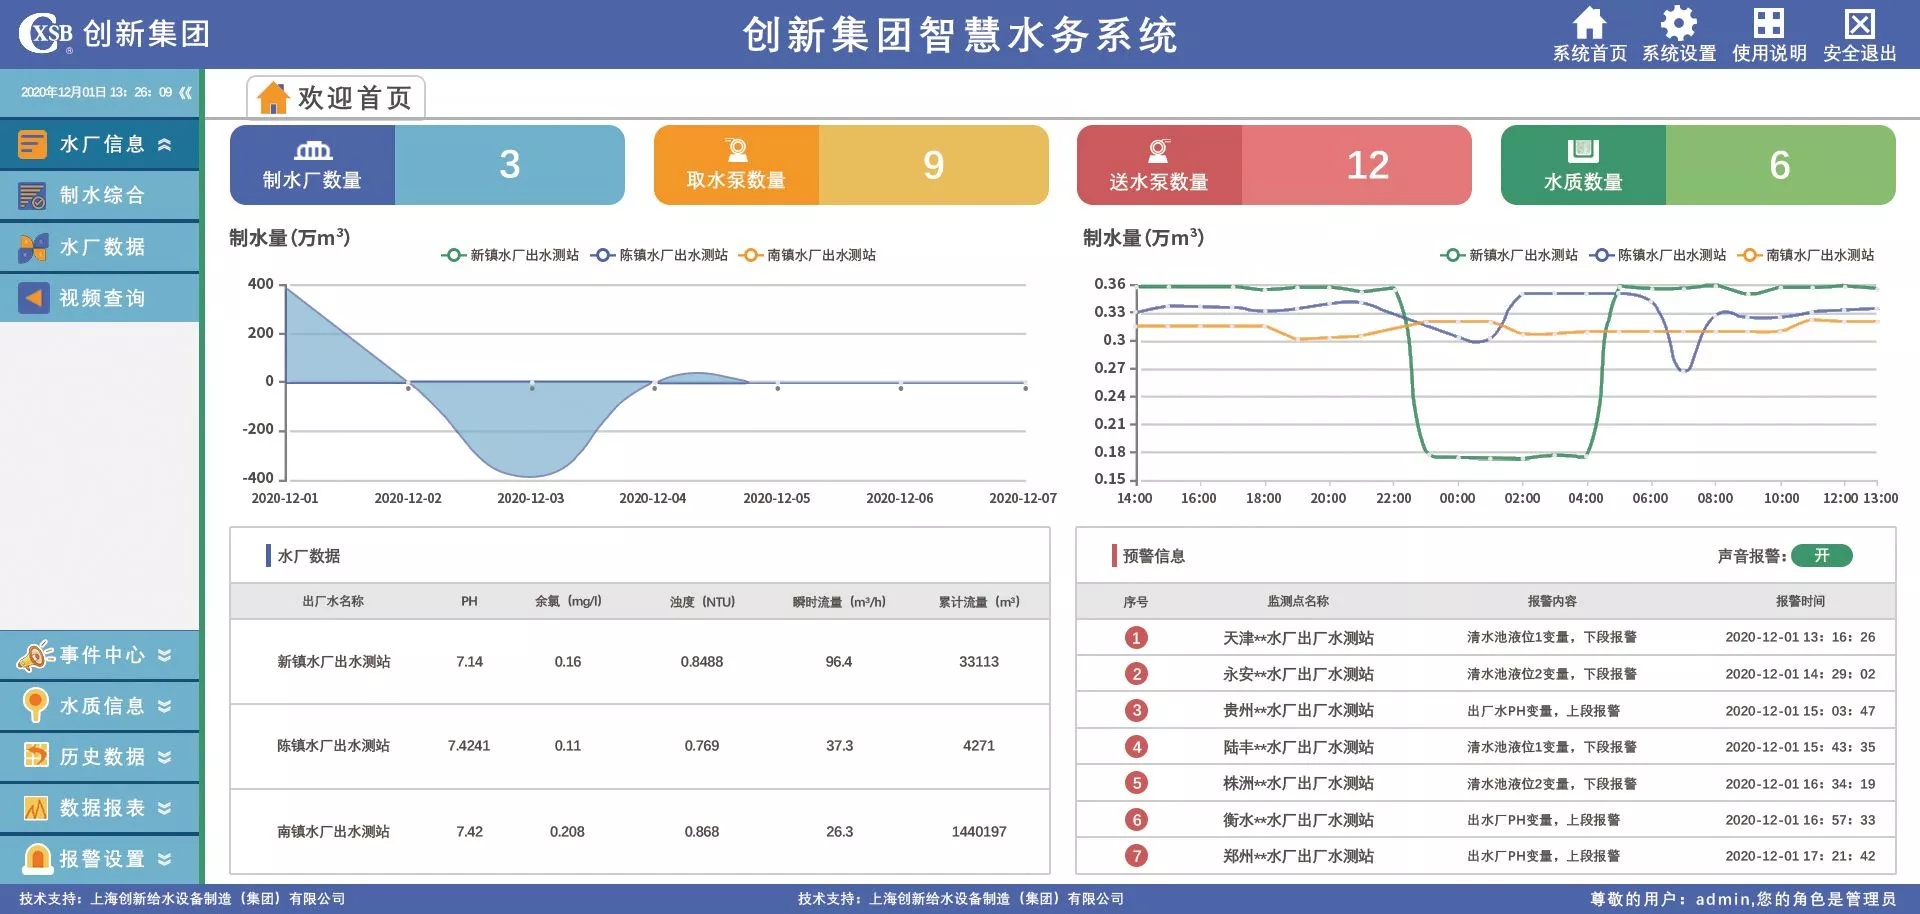Viewport: 1920px width, 914px height.
Task: Toggle 新镇水厂出水测站 legend in right chart
Action: (1509, 255)
